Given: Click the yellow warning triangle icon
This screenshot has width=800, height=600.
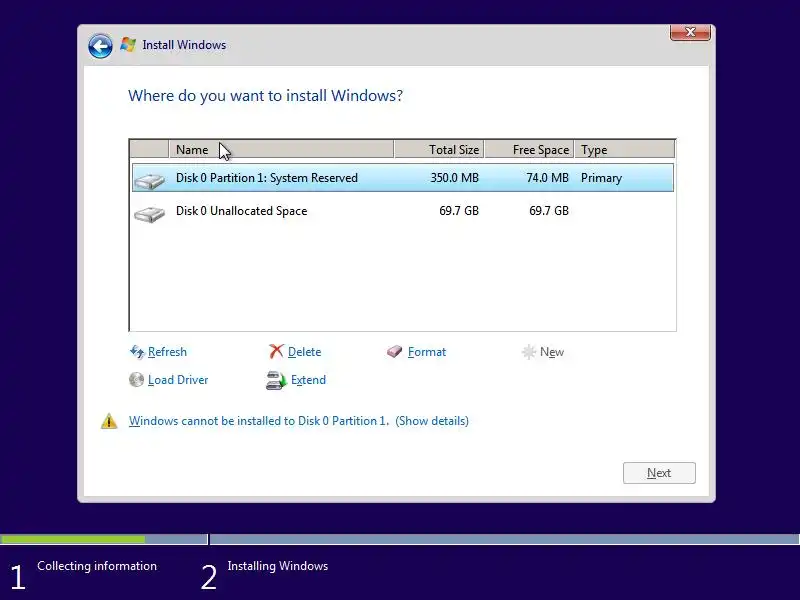Looking at the screenshot, I should coord(109,421).
